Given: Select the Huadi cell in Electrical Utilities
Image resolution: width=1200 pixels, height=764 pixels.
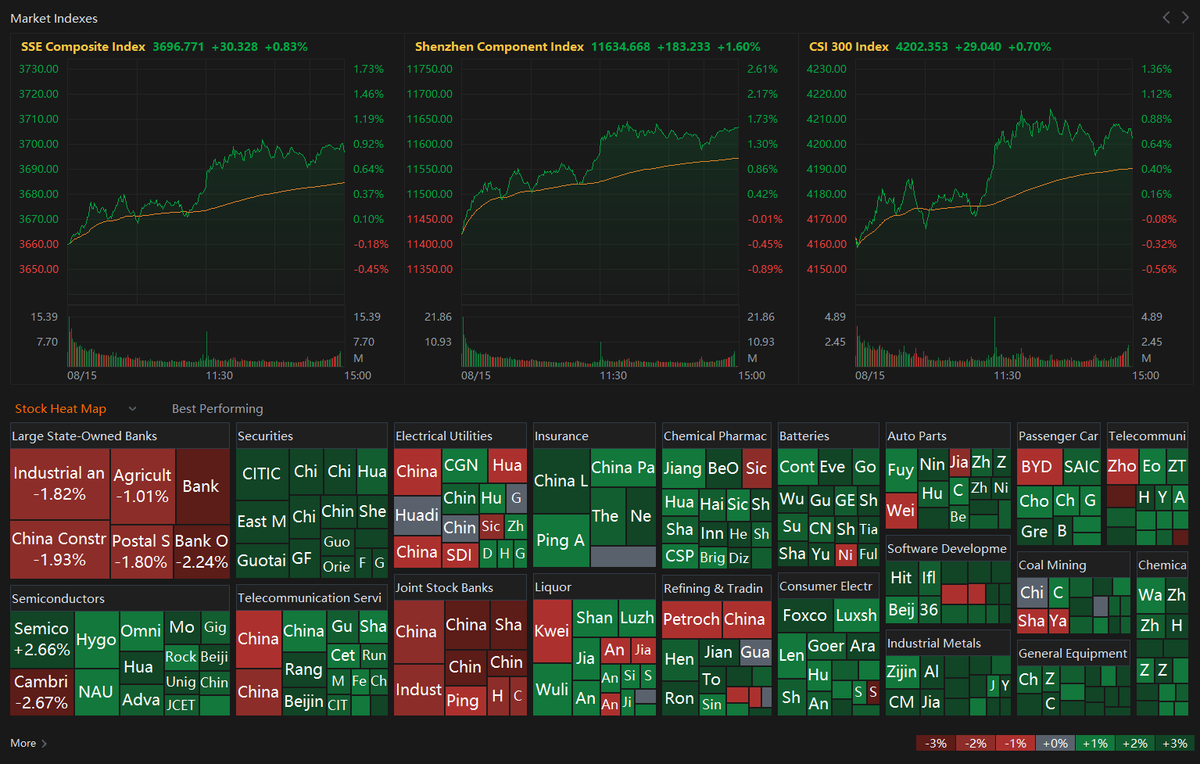Looking at the screenshot, I should click(x=416, y=517).
